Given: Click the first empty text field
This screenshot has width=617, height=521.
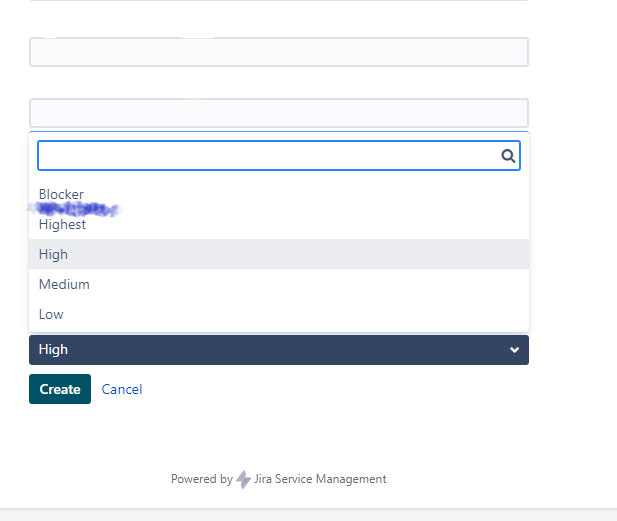Looking at the screenshot, I should [x=279, y=52].
